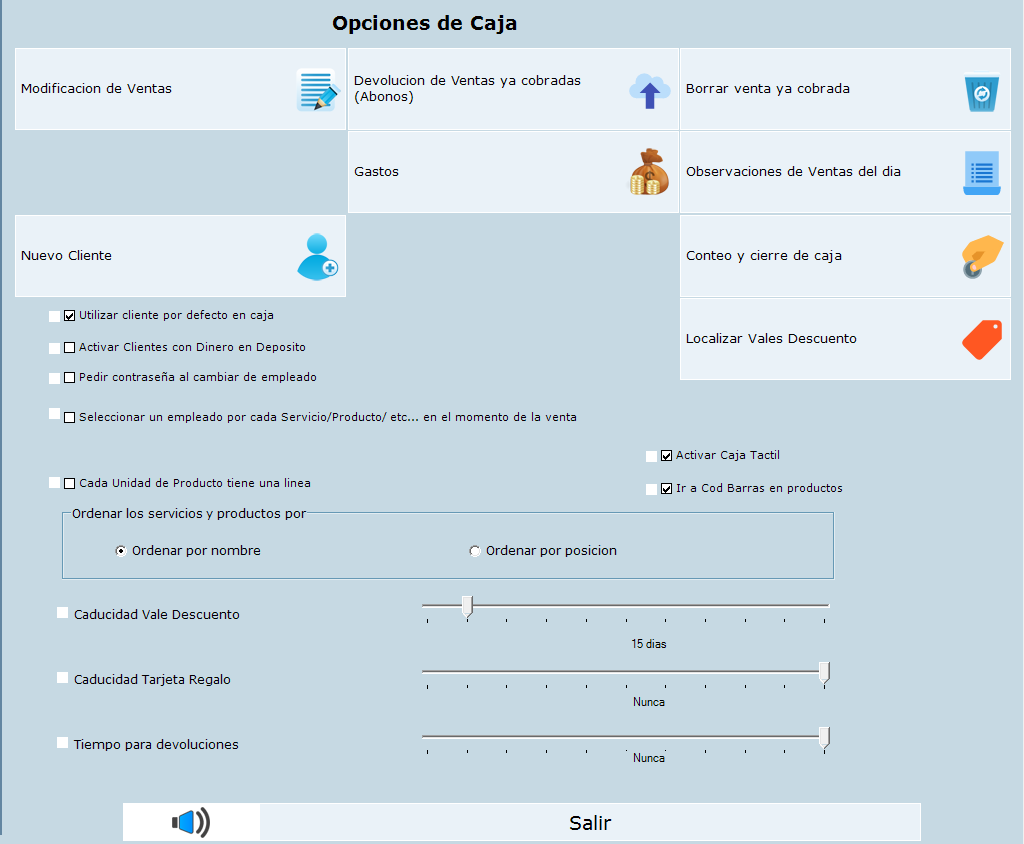1024x844 pixels.
Task: Click the blue list icon for Observaciones de Ventas
Action: click(982, 173)
